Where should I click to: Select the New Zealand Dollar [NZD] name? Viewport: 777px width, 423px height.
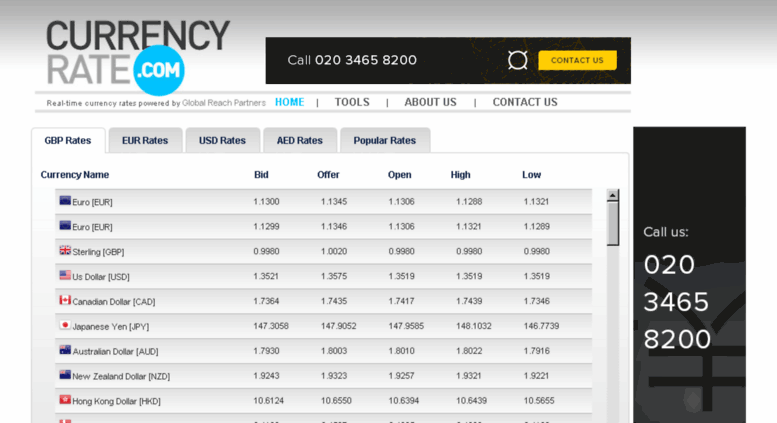(x=121, y=376)
